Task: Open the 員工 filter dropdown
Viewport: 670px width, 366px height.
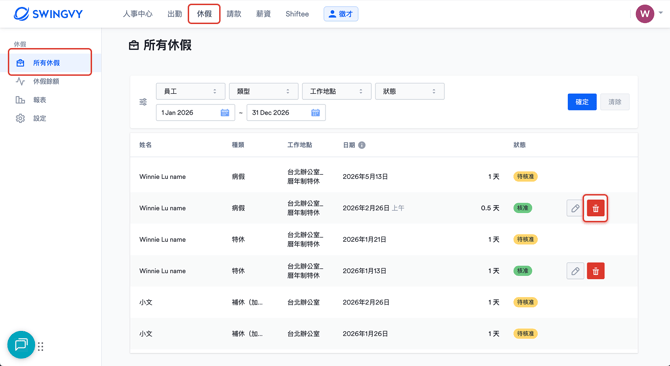Action: click(191, 91)
